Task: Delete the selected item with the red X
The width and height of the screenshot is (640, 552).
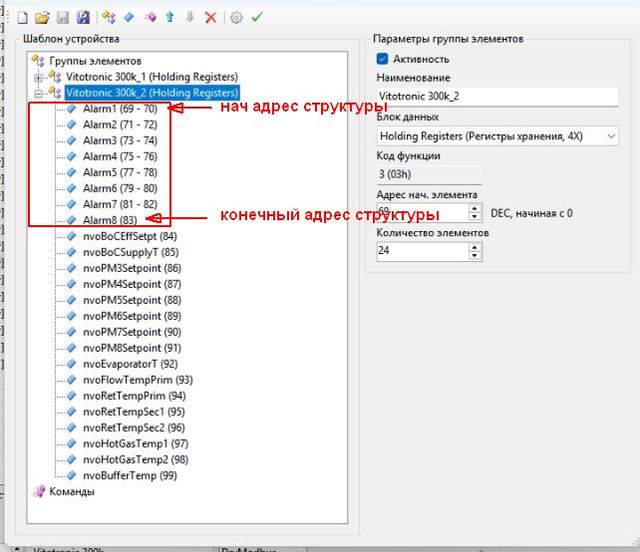Action: coord(211,17)
